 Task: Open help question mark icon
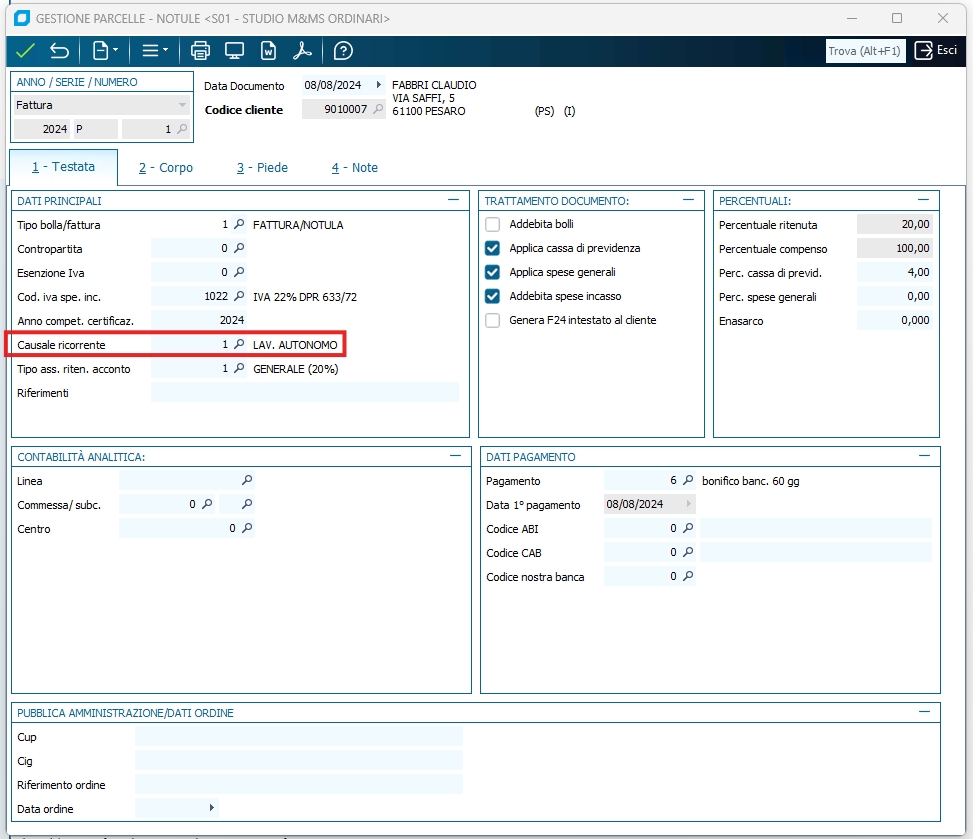coord(343,51)
